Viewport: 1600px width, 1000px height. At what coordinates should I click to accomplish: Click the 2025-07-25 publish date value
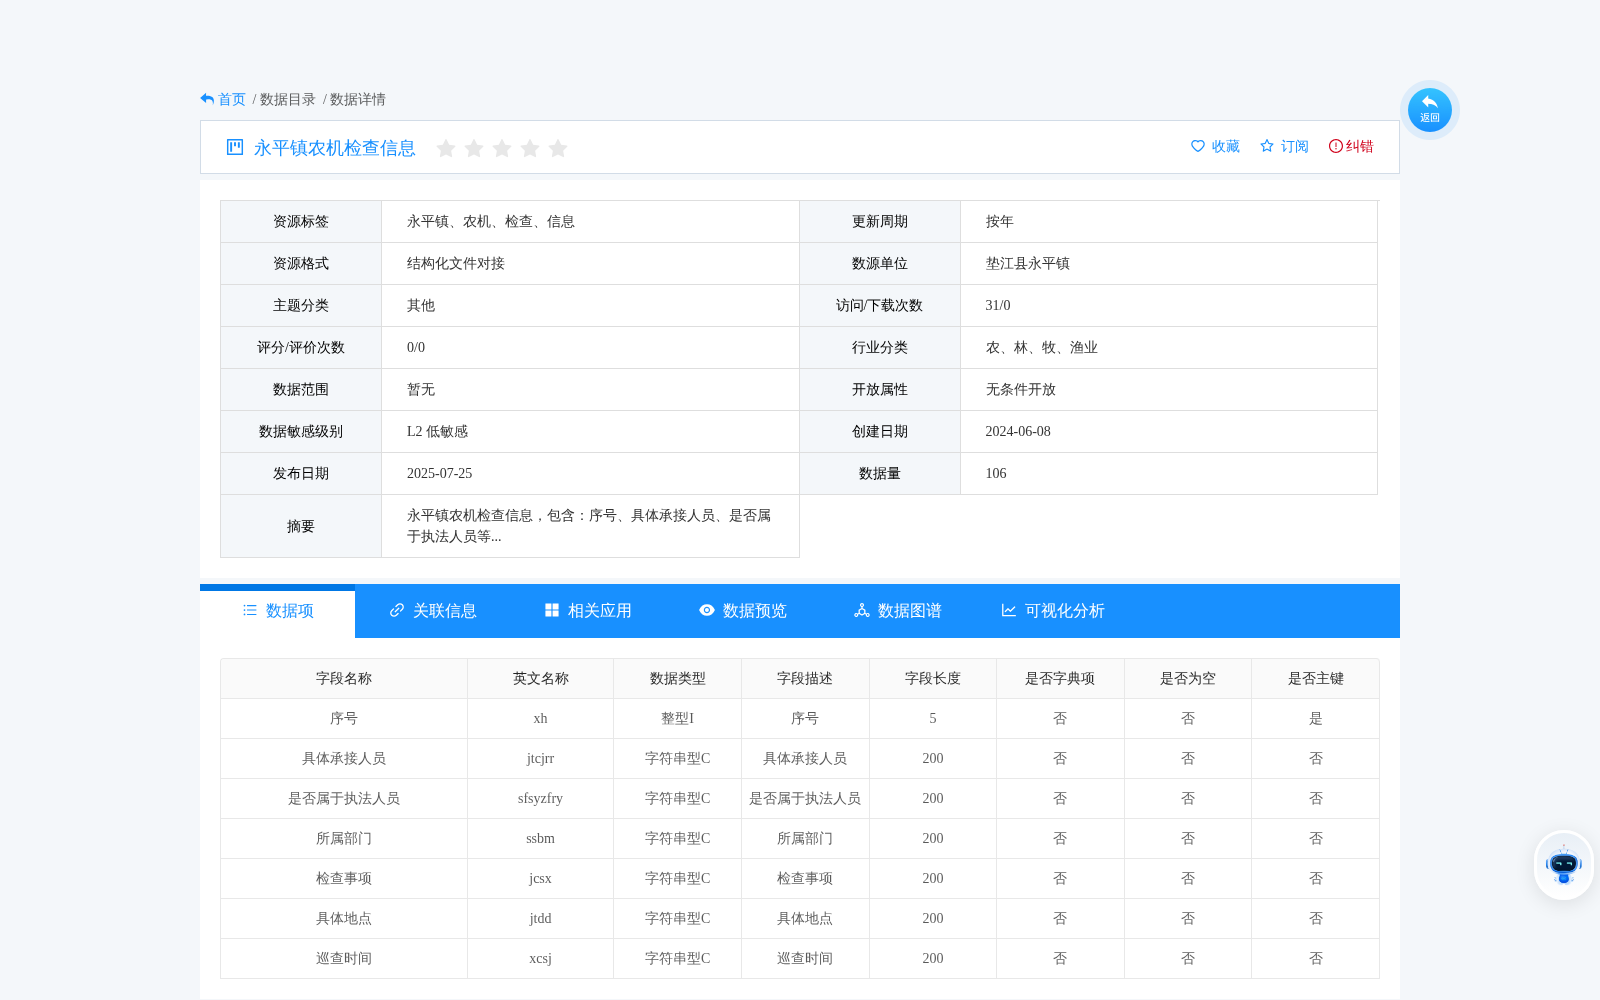tap(440, 474)
